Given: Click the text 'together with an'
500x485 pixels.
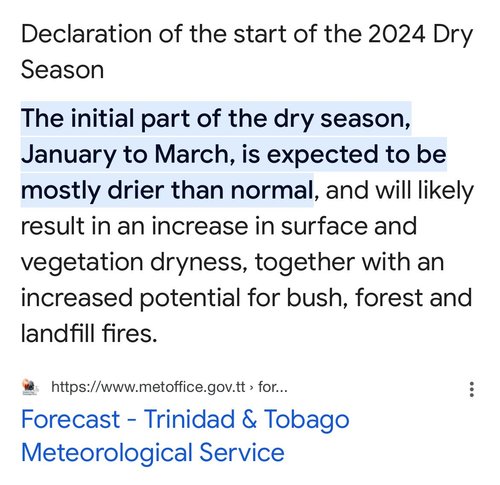Looking at the screenshot, I should [349, 262].
